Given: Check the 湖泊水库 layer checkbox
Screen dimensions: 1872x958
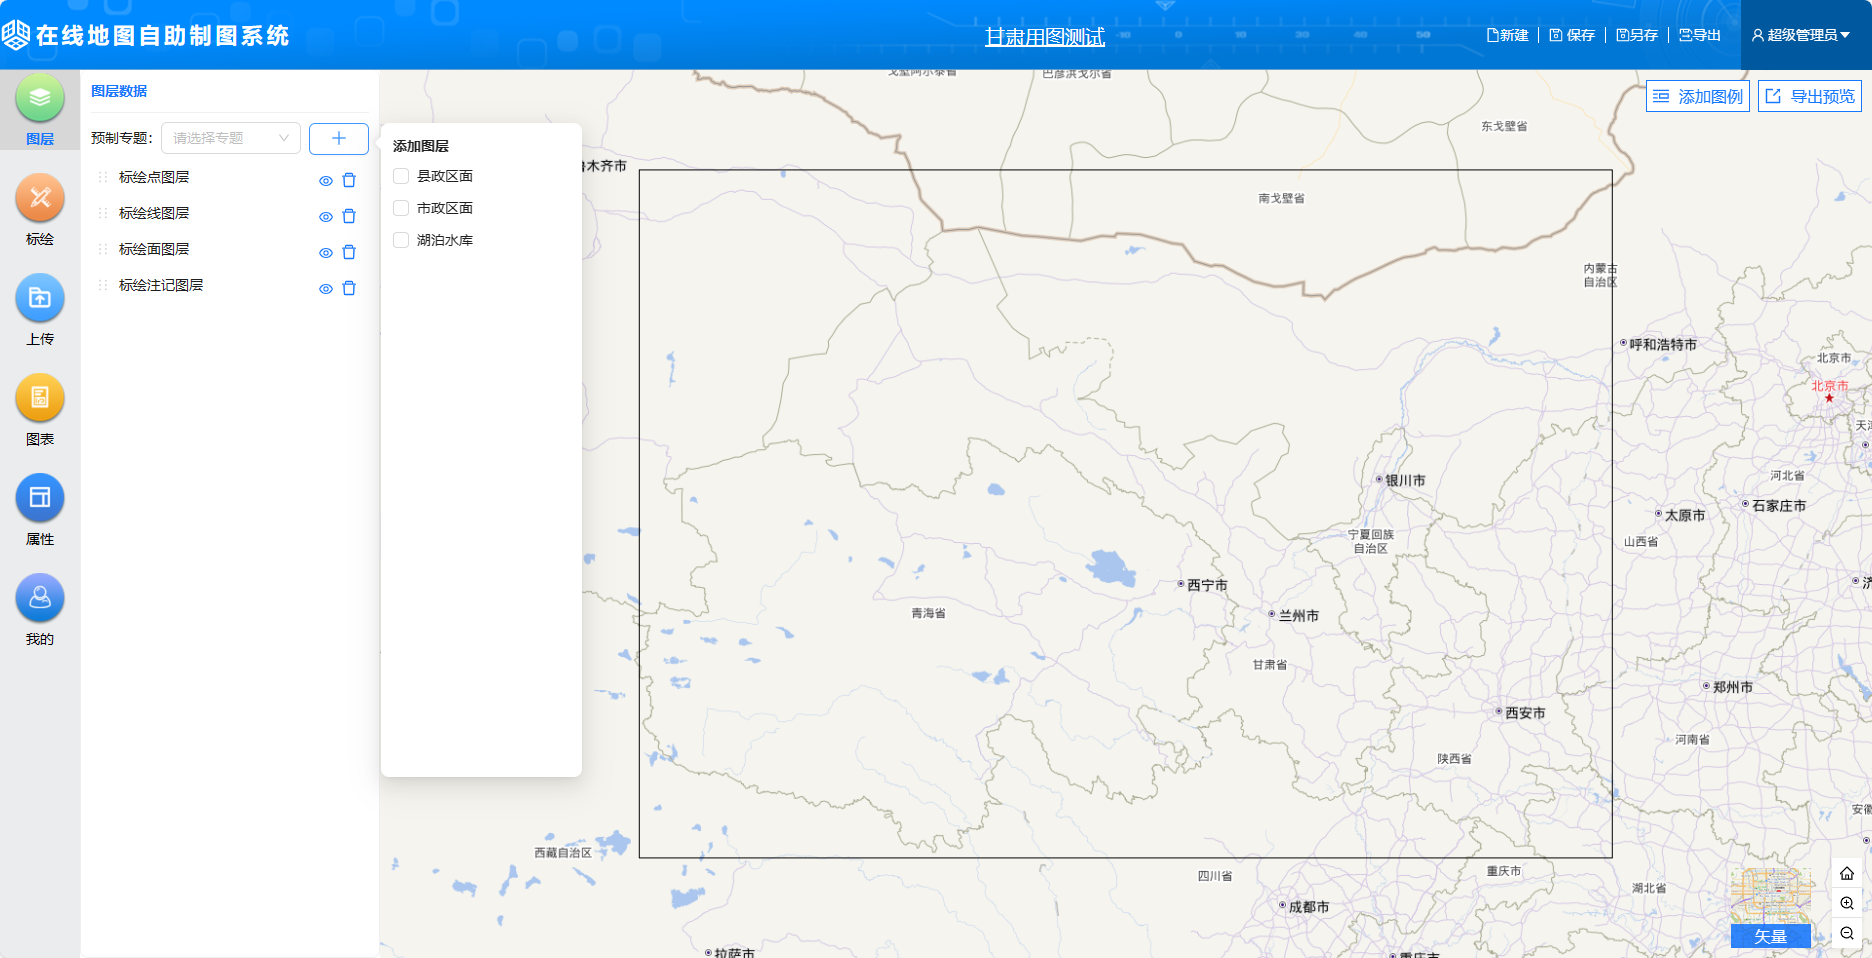Looking at the screenshot, I should pyautogui.click(x=401, y=240).
